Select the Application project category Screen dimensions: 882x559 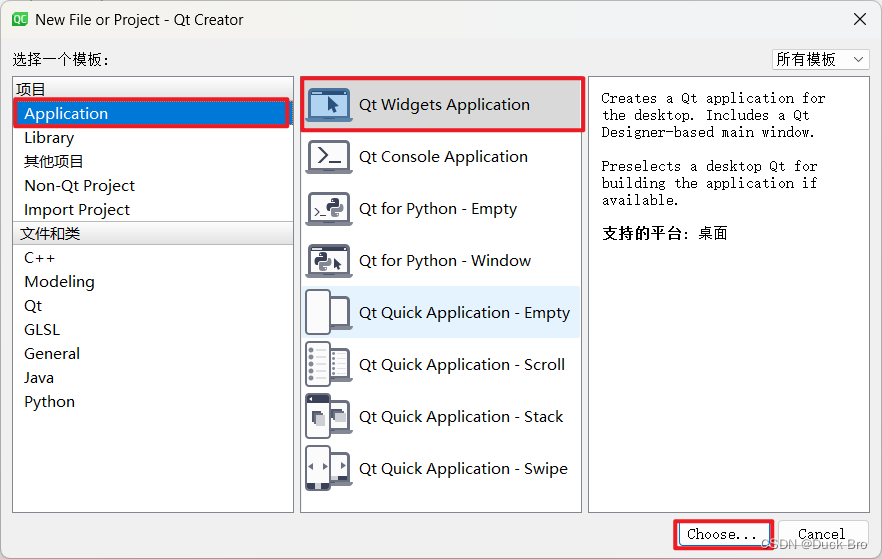point(152,114)
